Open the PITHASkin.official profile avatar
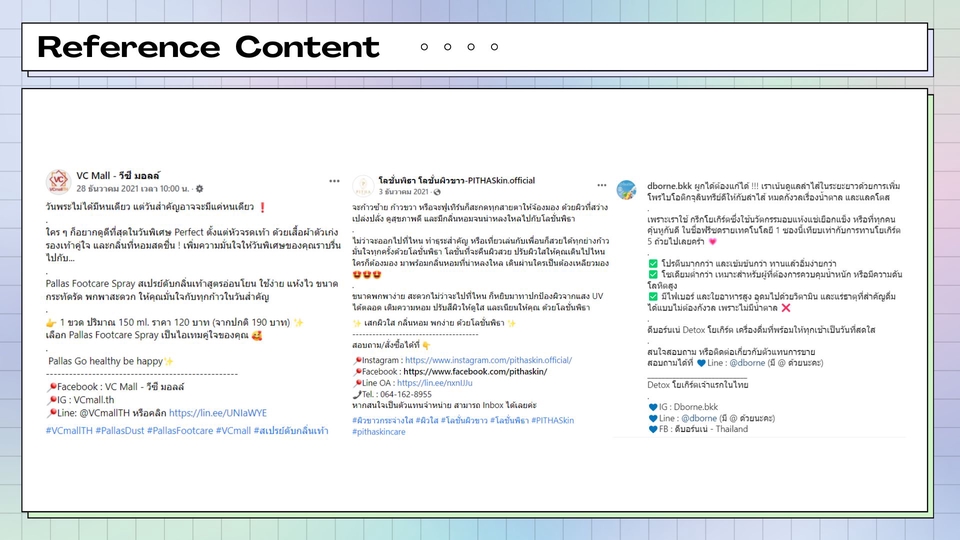 [x=363, y=186]
